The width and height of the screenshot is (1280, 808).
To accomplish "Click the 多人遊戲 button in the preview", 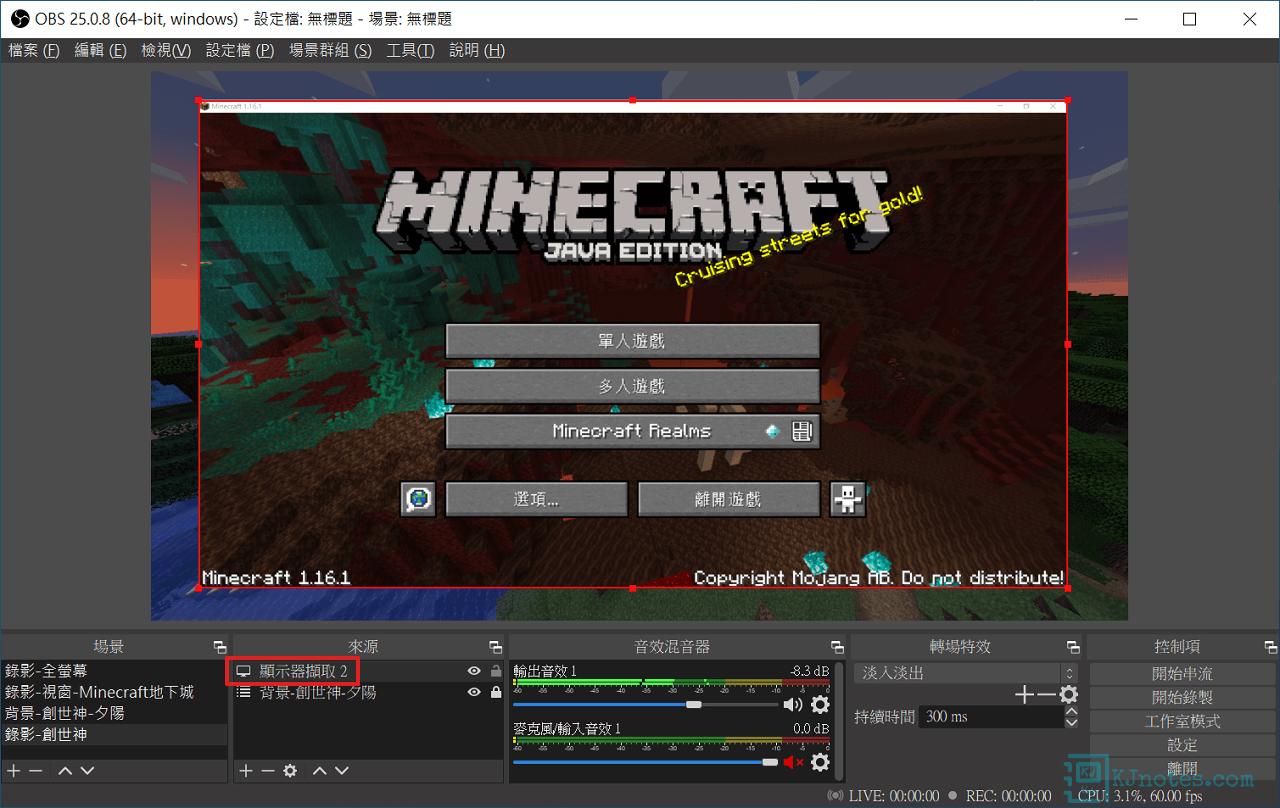I will pos(632,386).
